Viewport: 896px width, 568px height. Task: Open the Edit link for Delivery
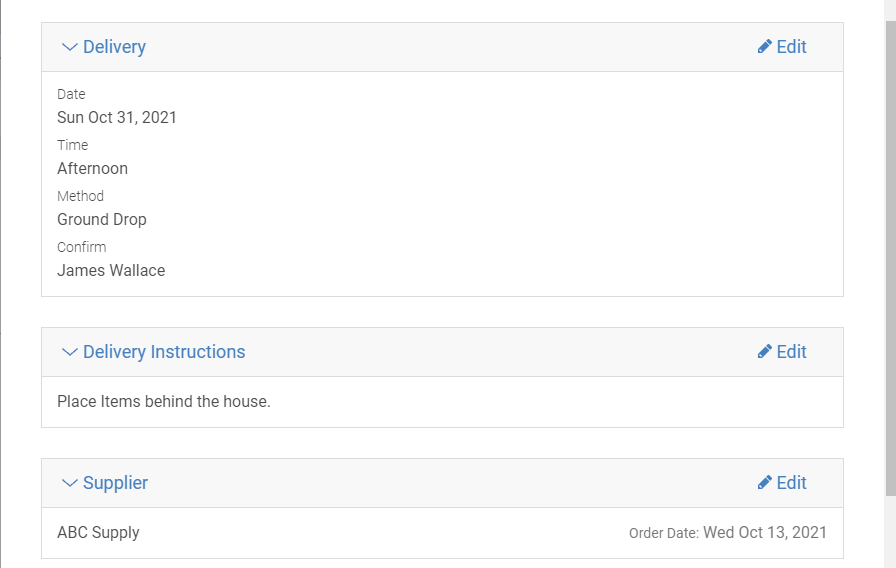pyautogui.click(x=791, y=46)
